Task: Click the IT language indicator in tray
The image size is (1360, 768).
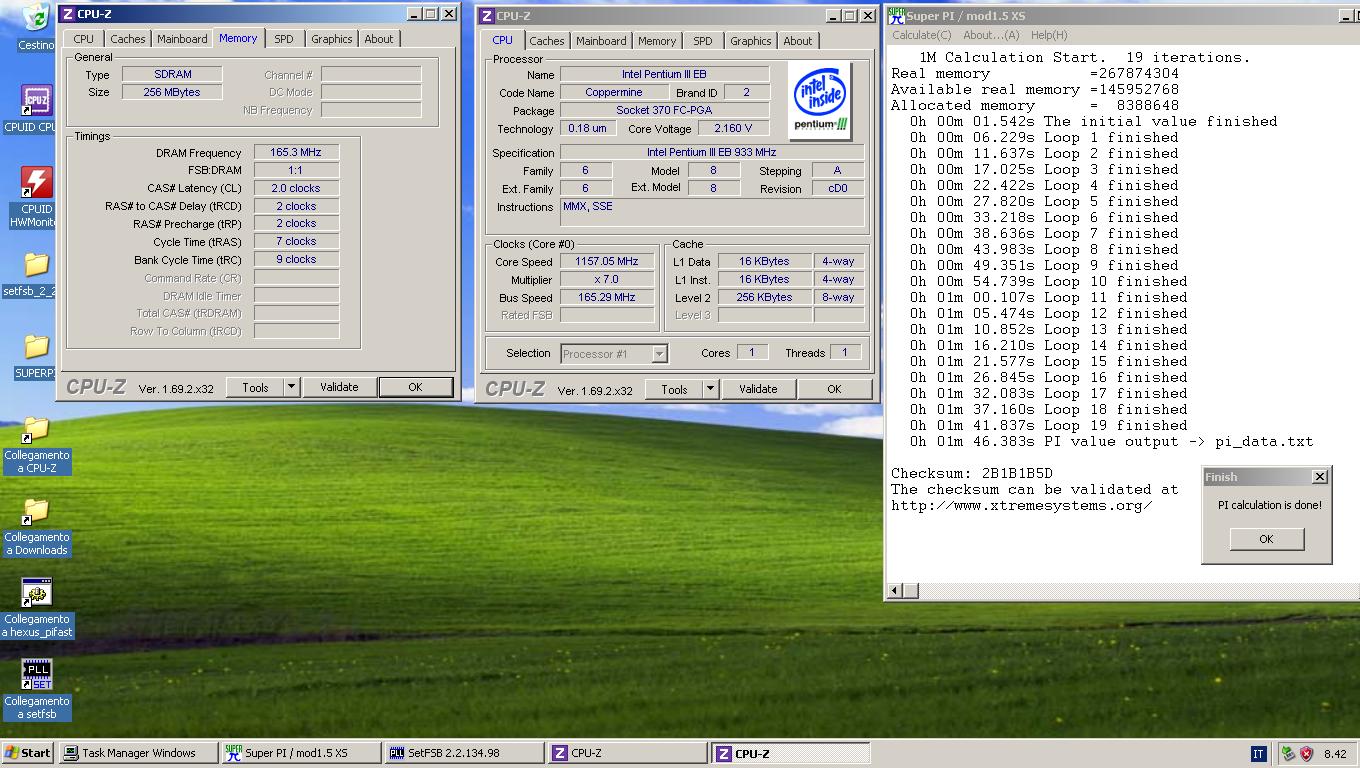Action: coord(1258,754)
